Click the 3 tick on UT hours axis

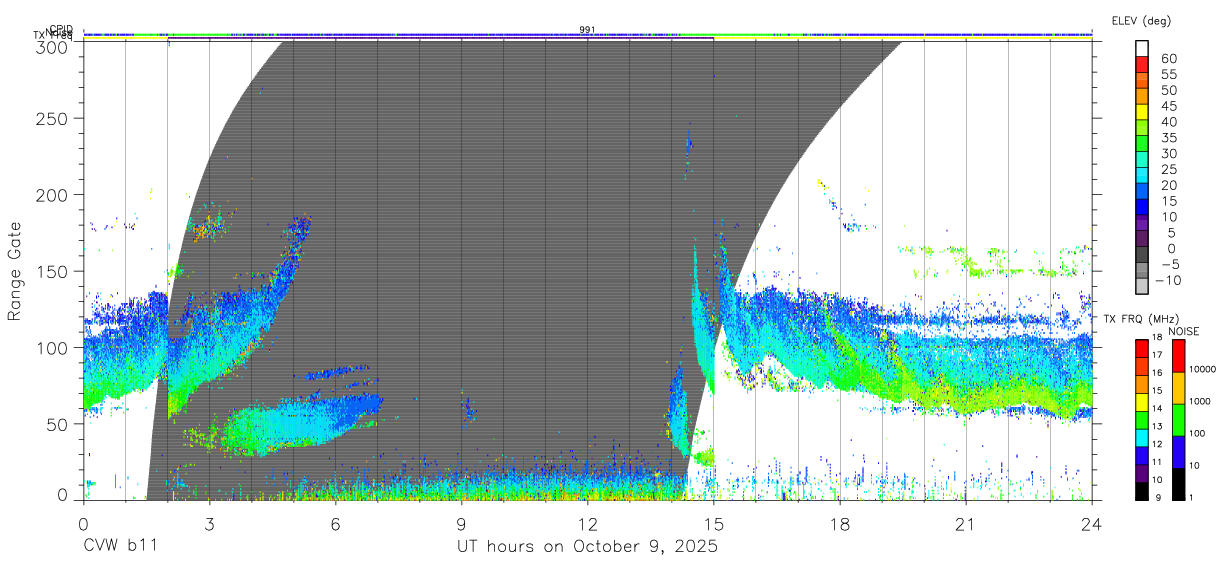tap(209, 523)
